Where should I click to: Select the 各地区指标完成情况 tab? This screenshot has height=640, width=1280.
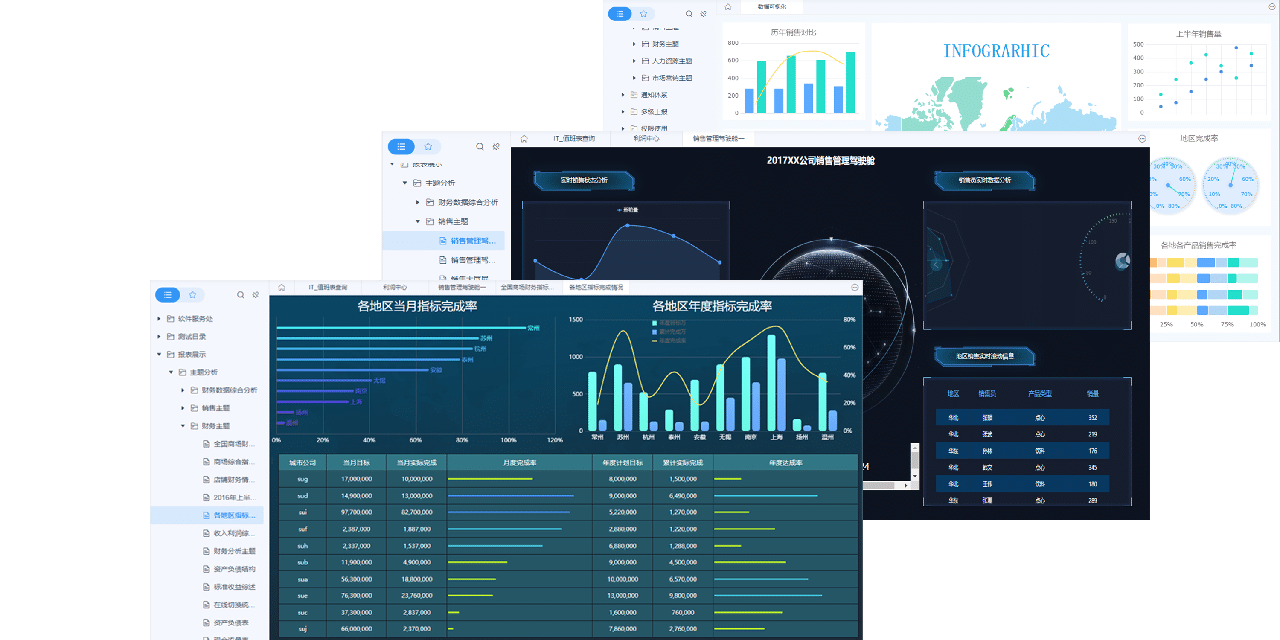(x=596, y=287)
